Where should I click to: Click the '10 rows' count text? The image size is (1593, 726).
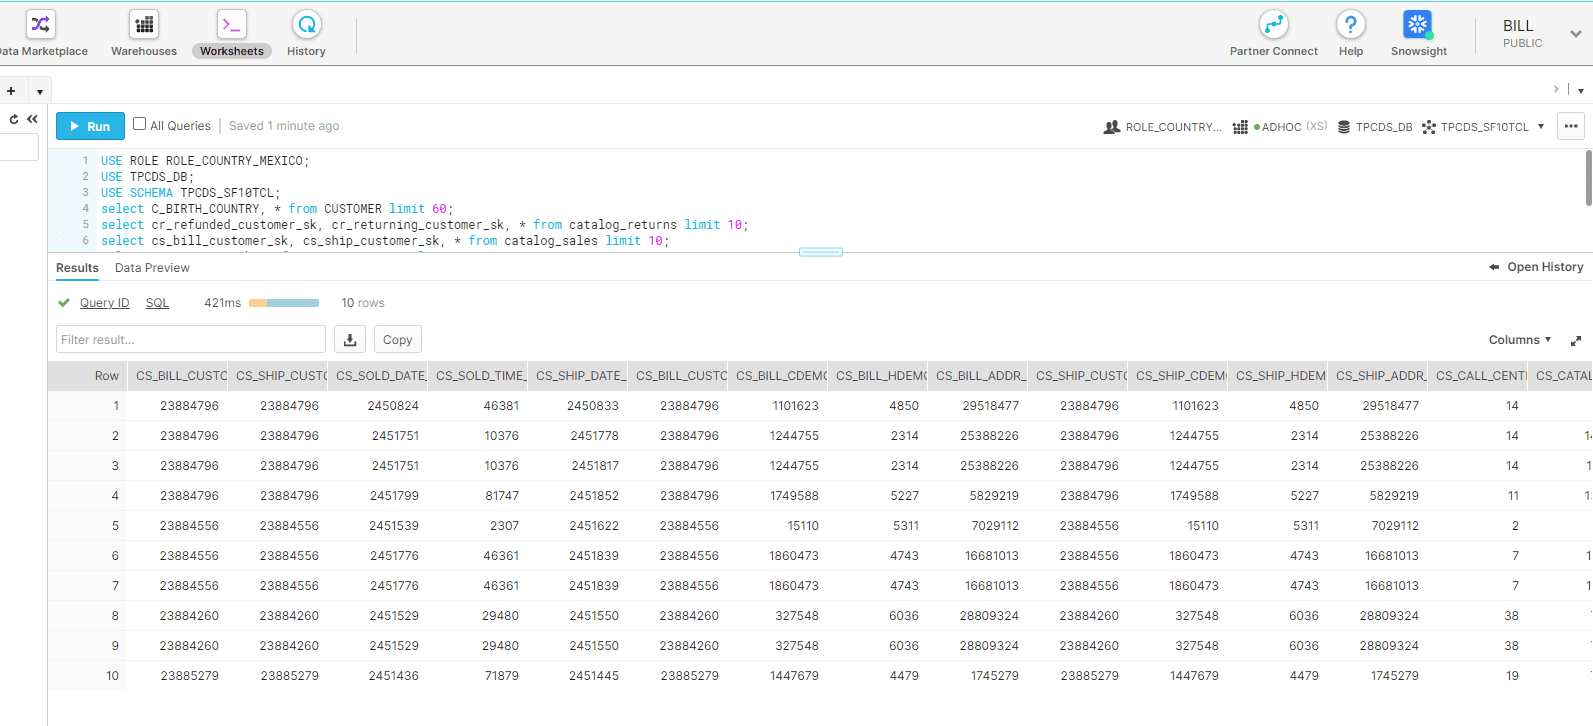click(x=363, y=303)
